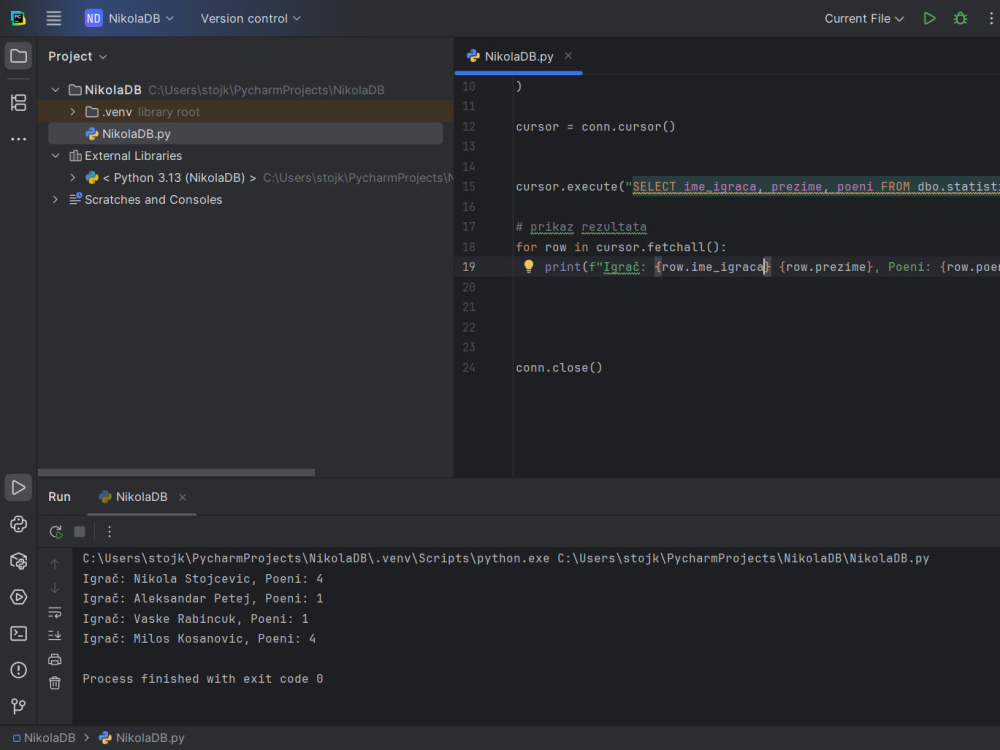
Task: Toggle the Project tool window folder icon
Action: [x=18, y=56]
